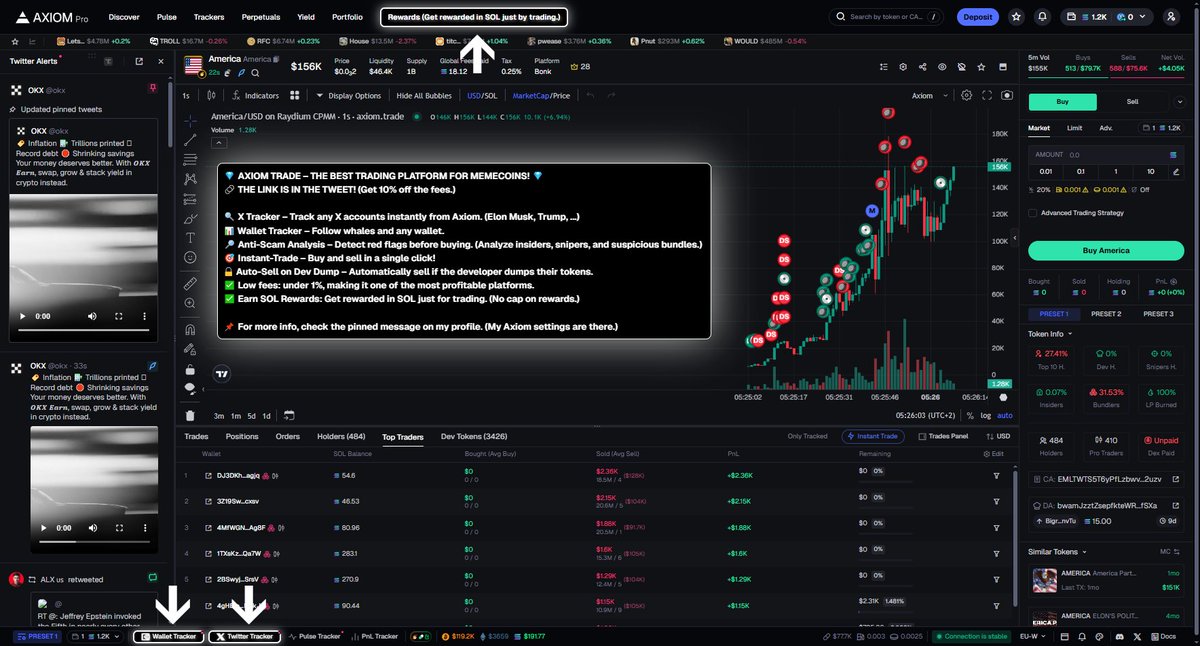The height and width of the screenshot is (646, 1200).
Task: Select the text annotation tool
Action: (x=190, y=238)
